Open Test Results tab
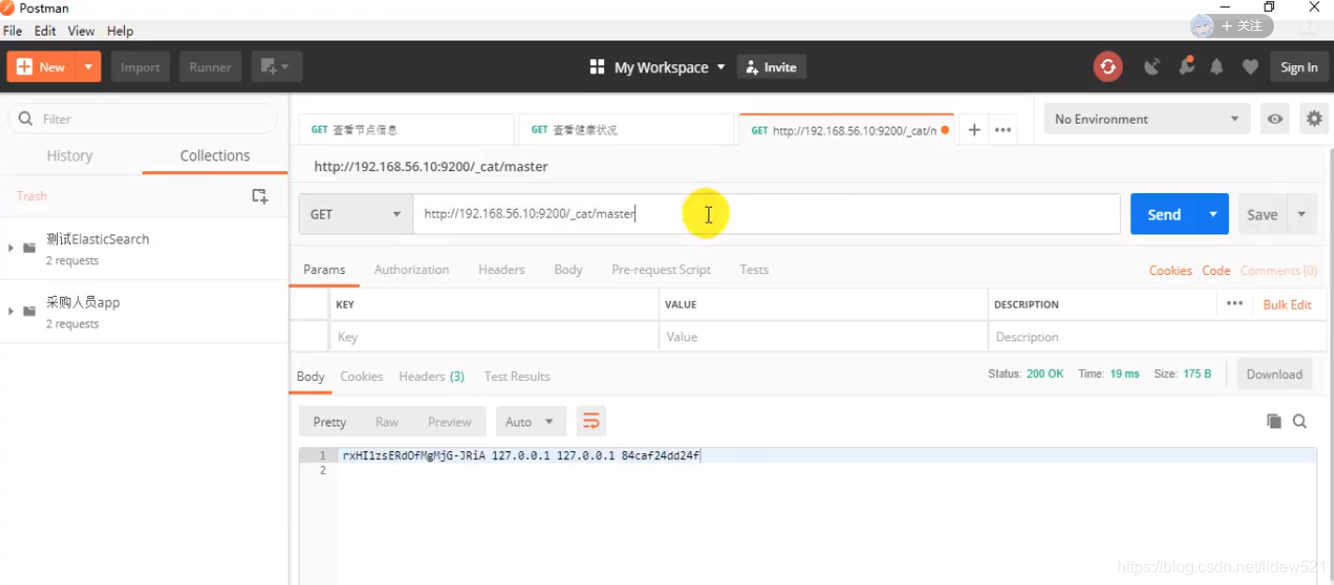This screenshot has height=585, width=1334. (x=517, y=376)
